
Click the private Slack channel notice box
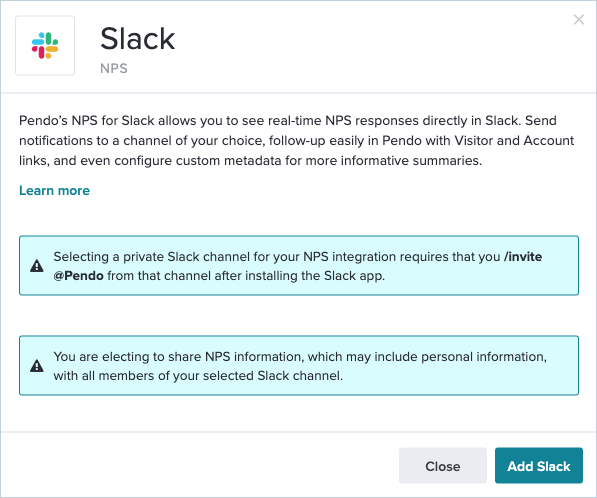pyautogui.click(x=299, y=265)
